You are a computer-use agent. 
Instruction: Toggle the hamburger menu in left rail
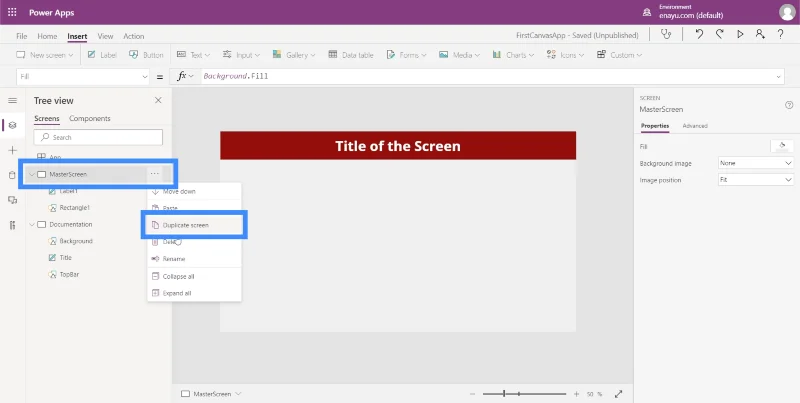(x=13, y=100)
